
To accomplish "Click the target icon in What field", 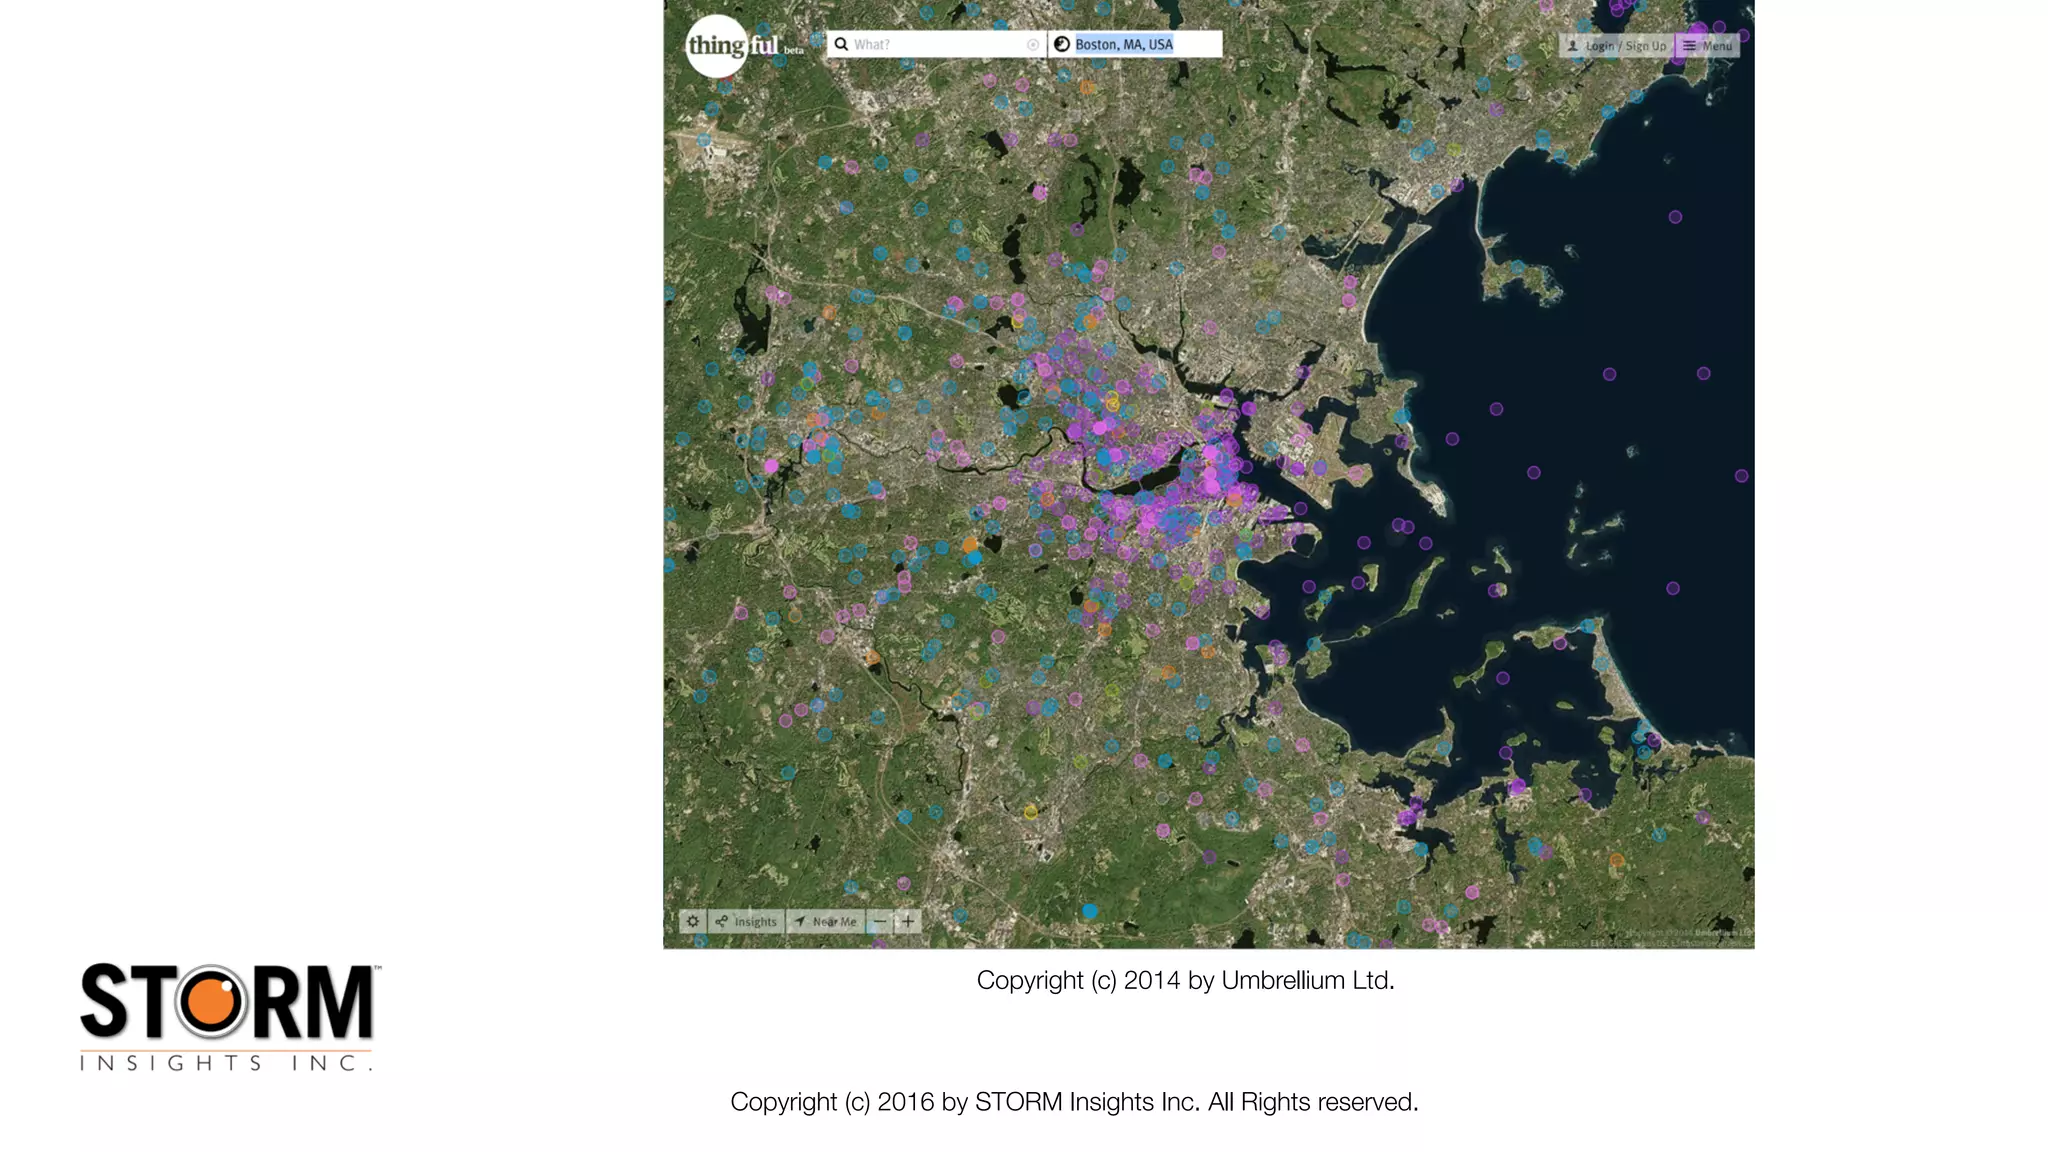I will pyautogui.click(x=1033, y=45).
